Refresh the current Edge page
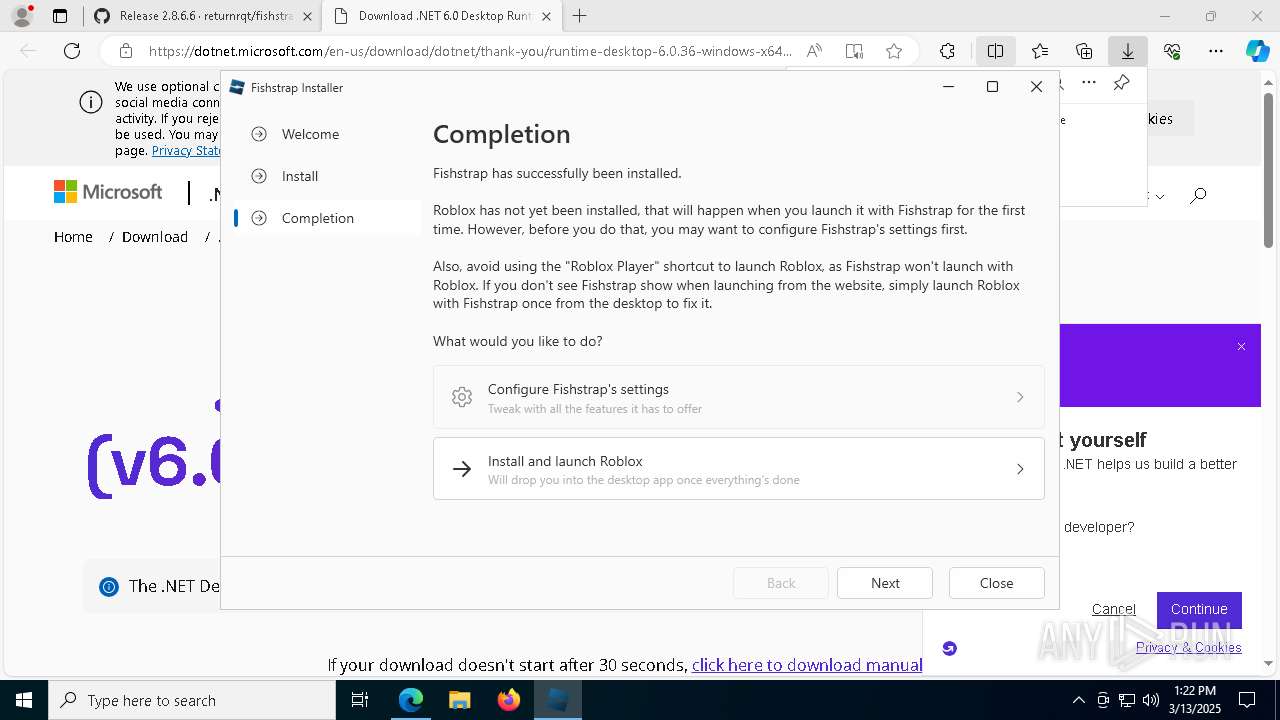 coord(72,51)
